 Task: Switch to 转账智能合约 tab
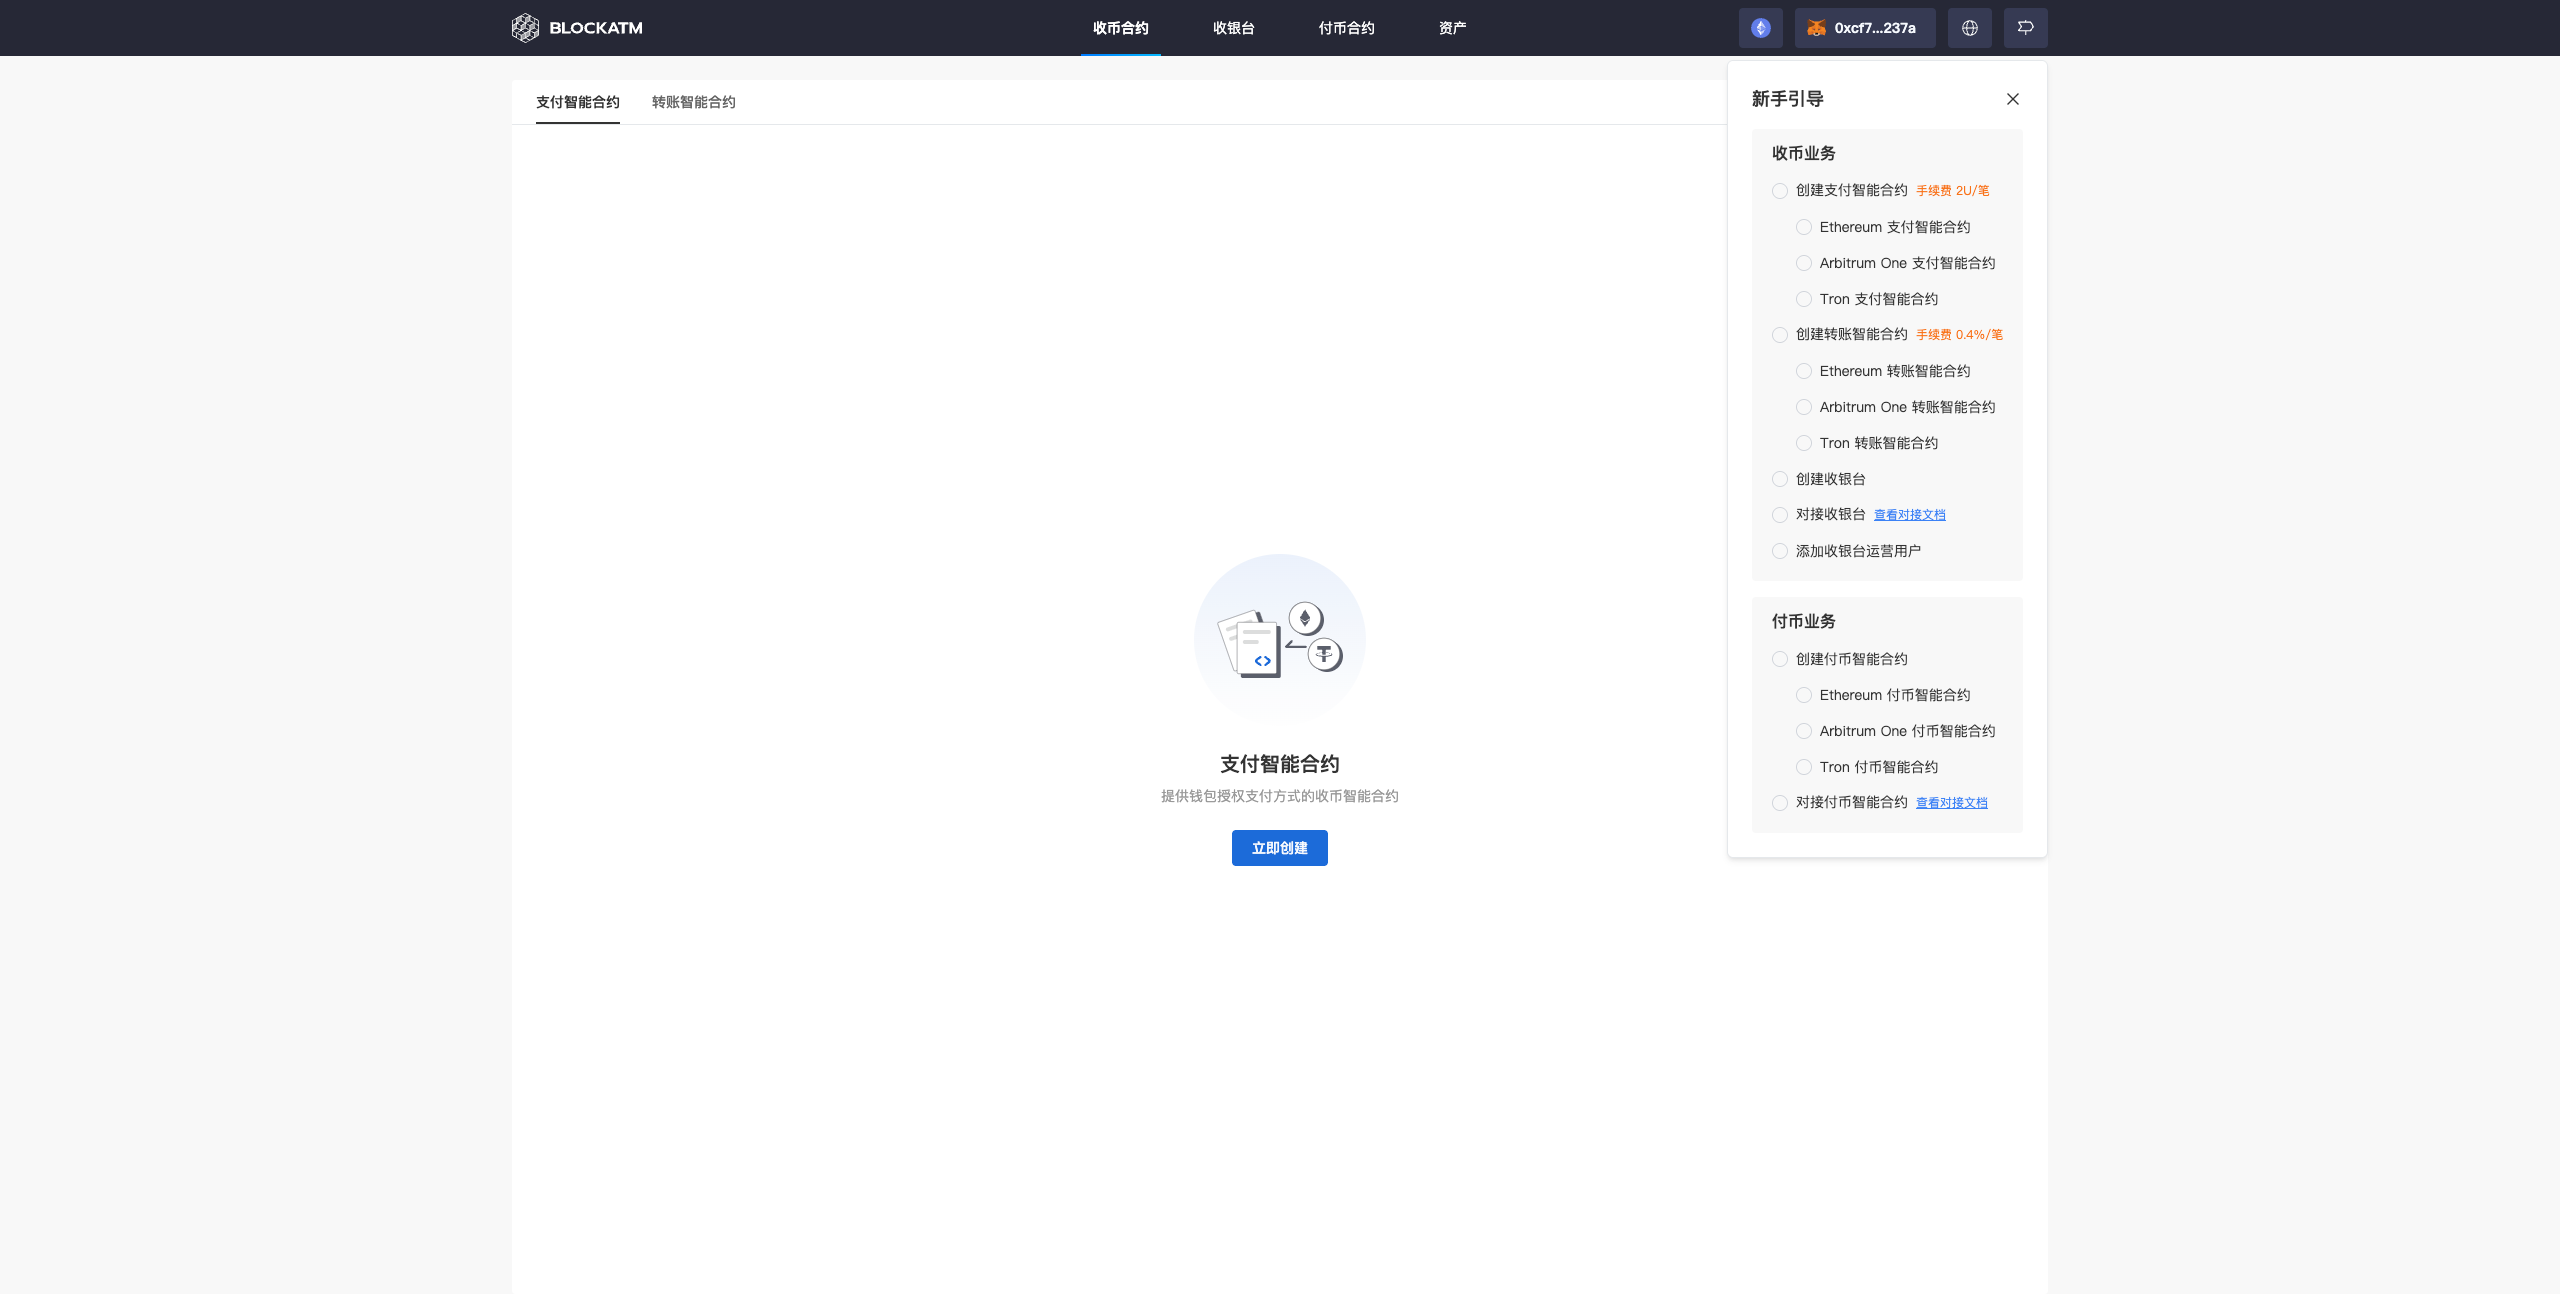pos(693,102)
